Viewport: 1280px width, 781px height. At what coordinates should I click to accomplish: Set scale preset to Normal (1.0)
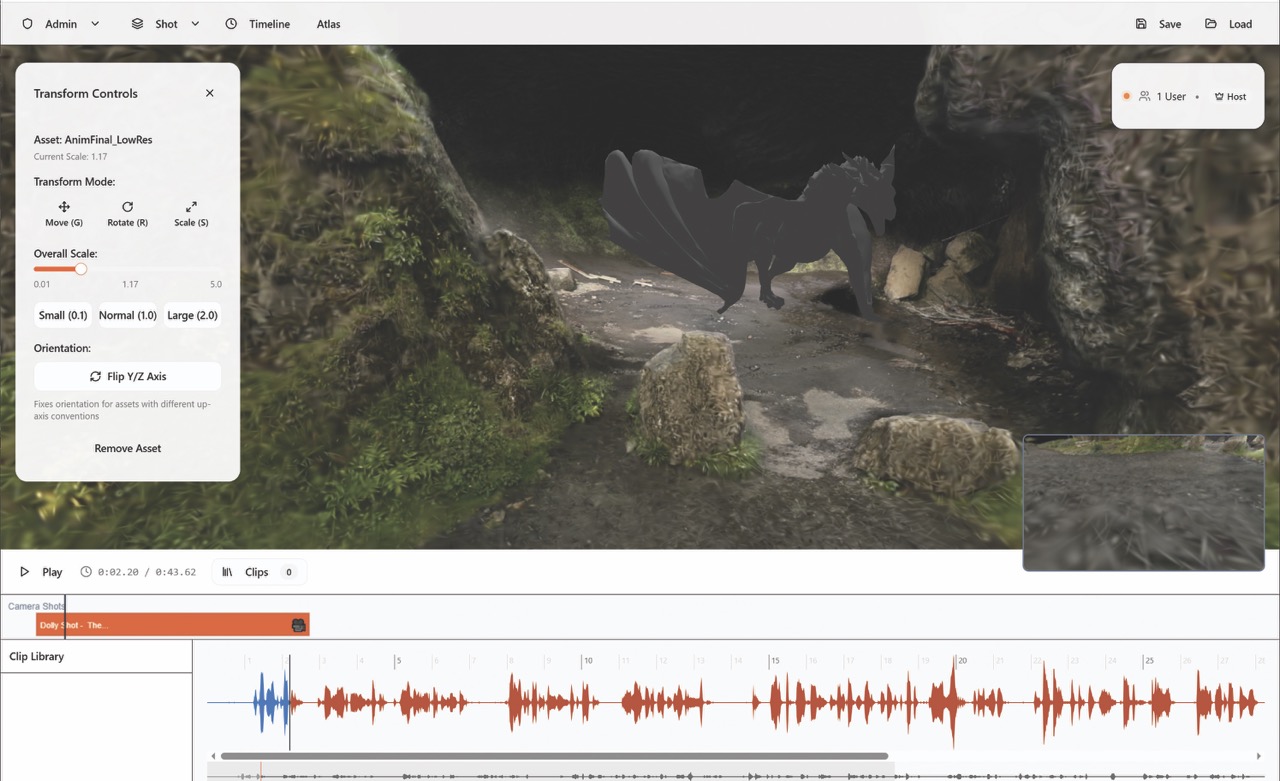[127, 315]
